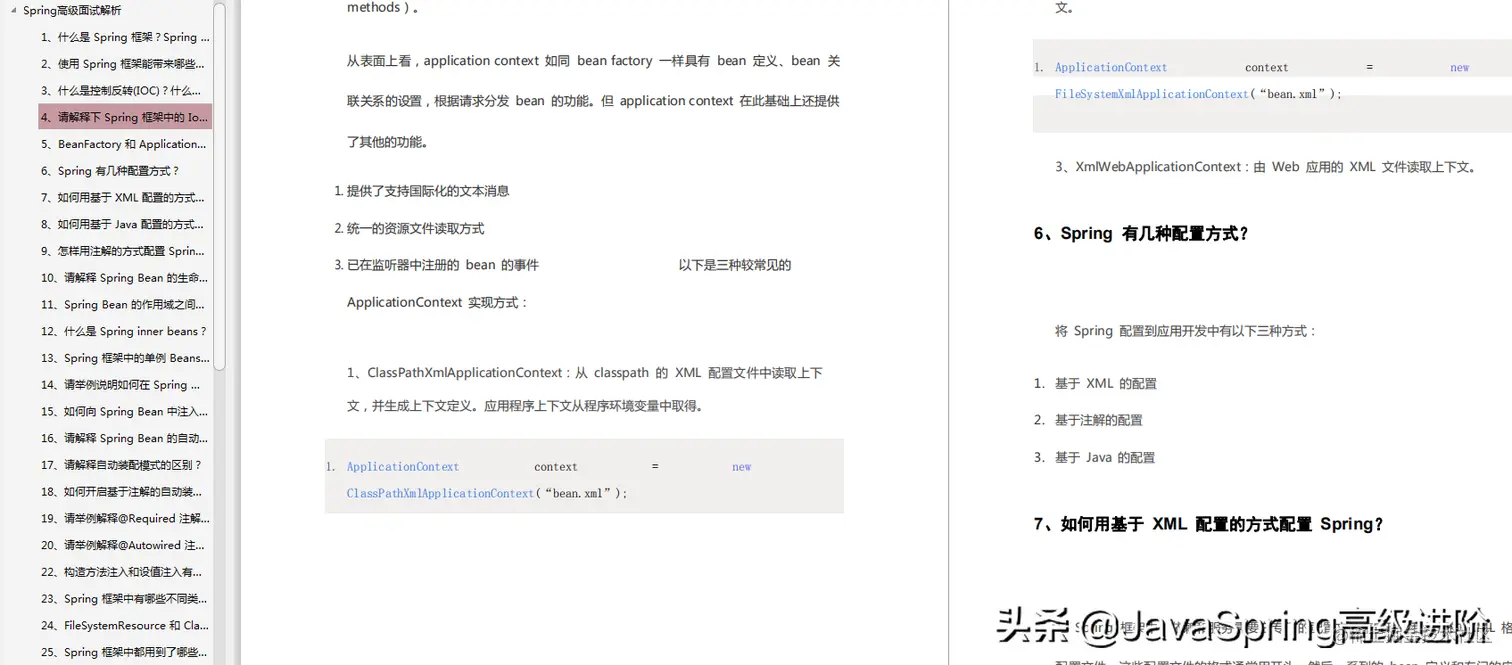1512x665 pixels.
Task: Click the blue ClassPathXmlApplicationContext code text
Action: pyautogui.click(x=439, y=493)
